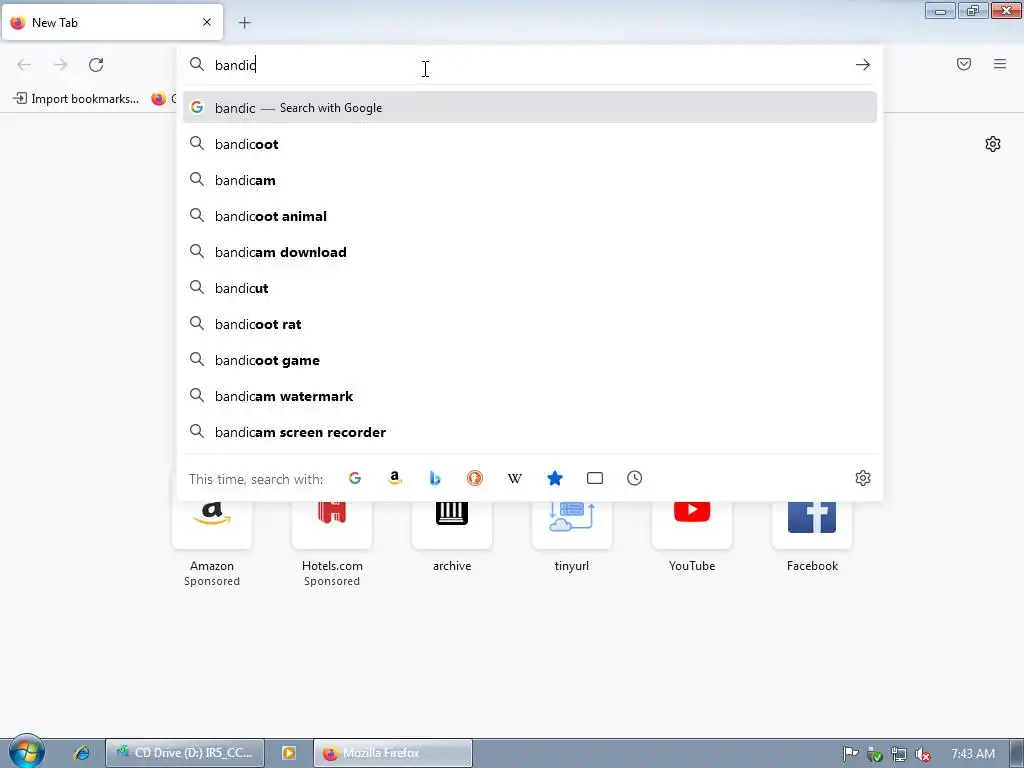This screenshot has width=1024, height=768.
Task: Open new tab page personalize gear
Action: click(993, 144)
